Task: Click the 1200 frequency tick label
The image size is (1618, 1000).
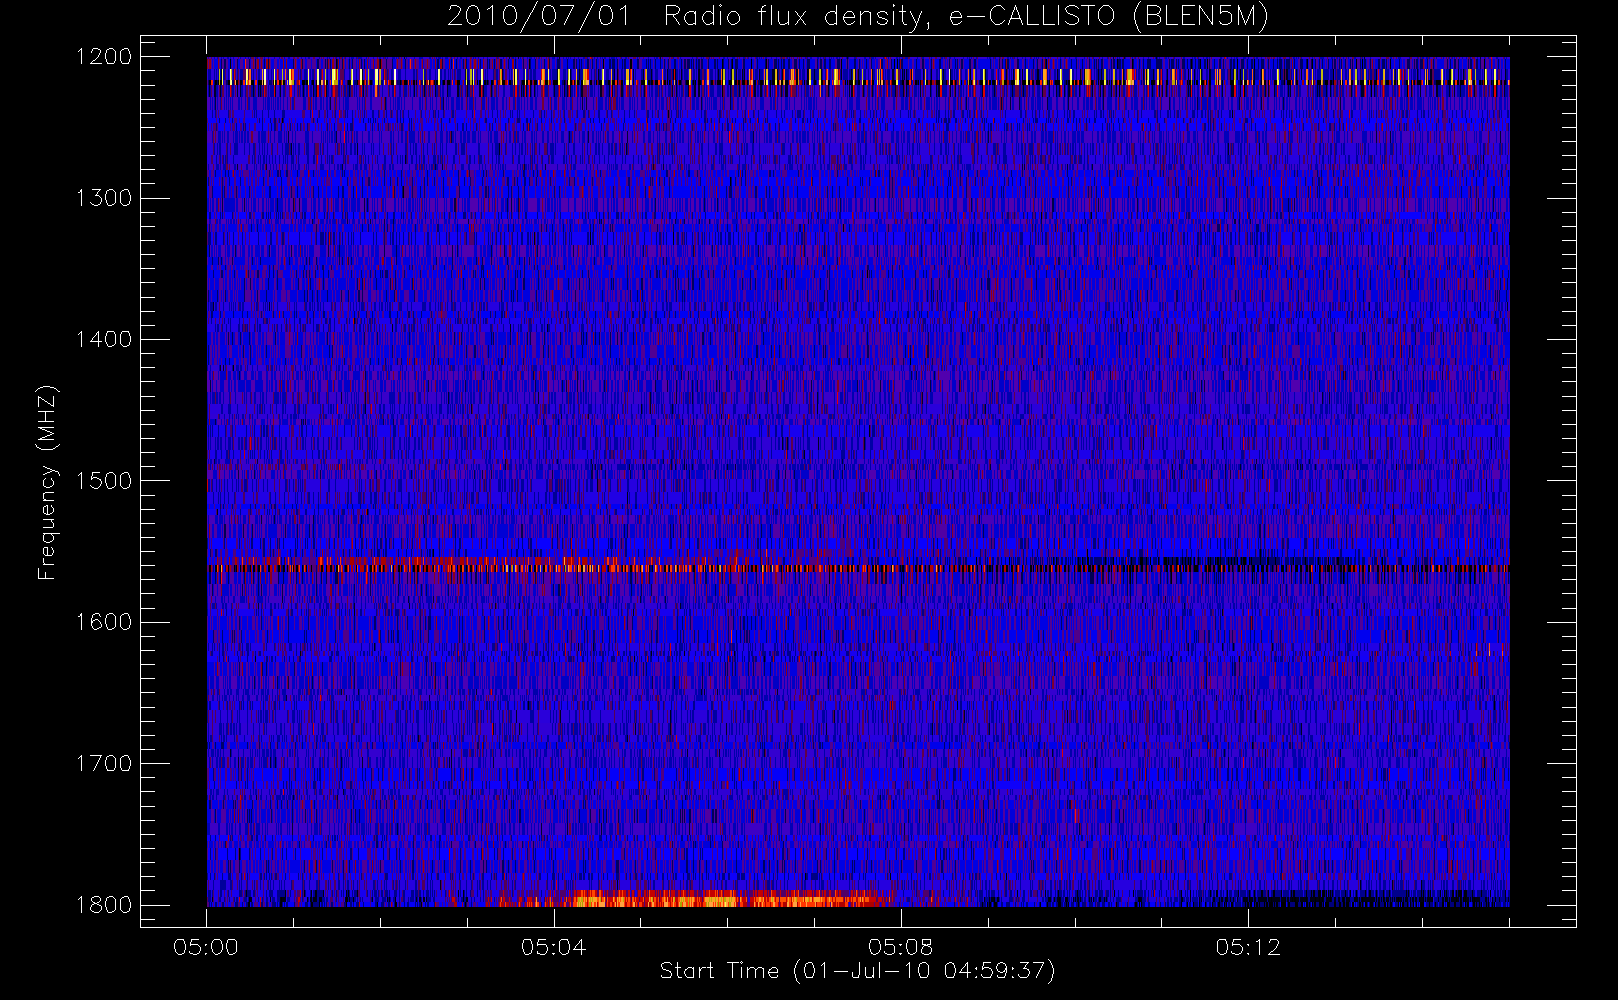Action: 104,57
